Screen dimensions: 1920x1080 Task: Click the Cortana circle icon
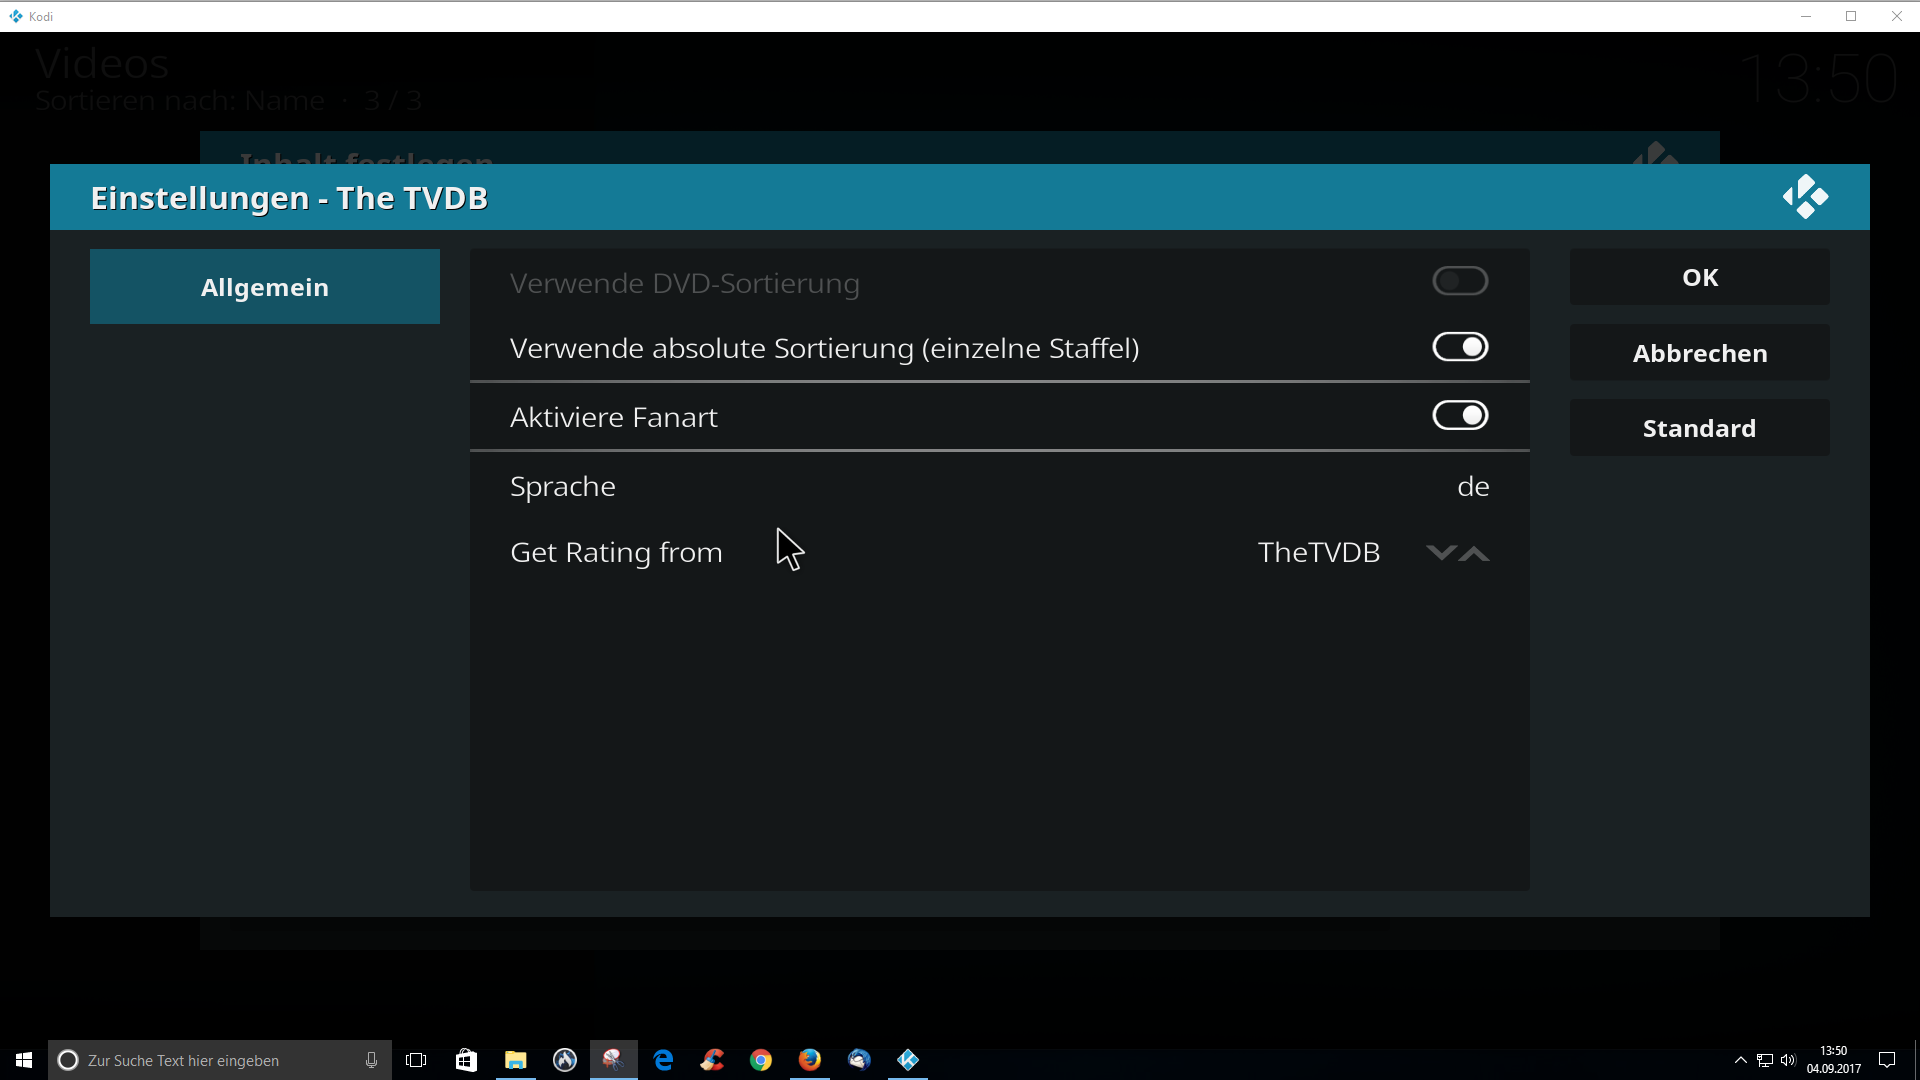(x=68, y=1060)
